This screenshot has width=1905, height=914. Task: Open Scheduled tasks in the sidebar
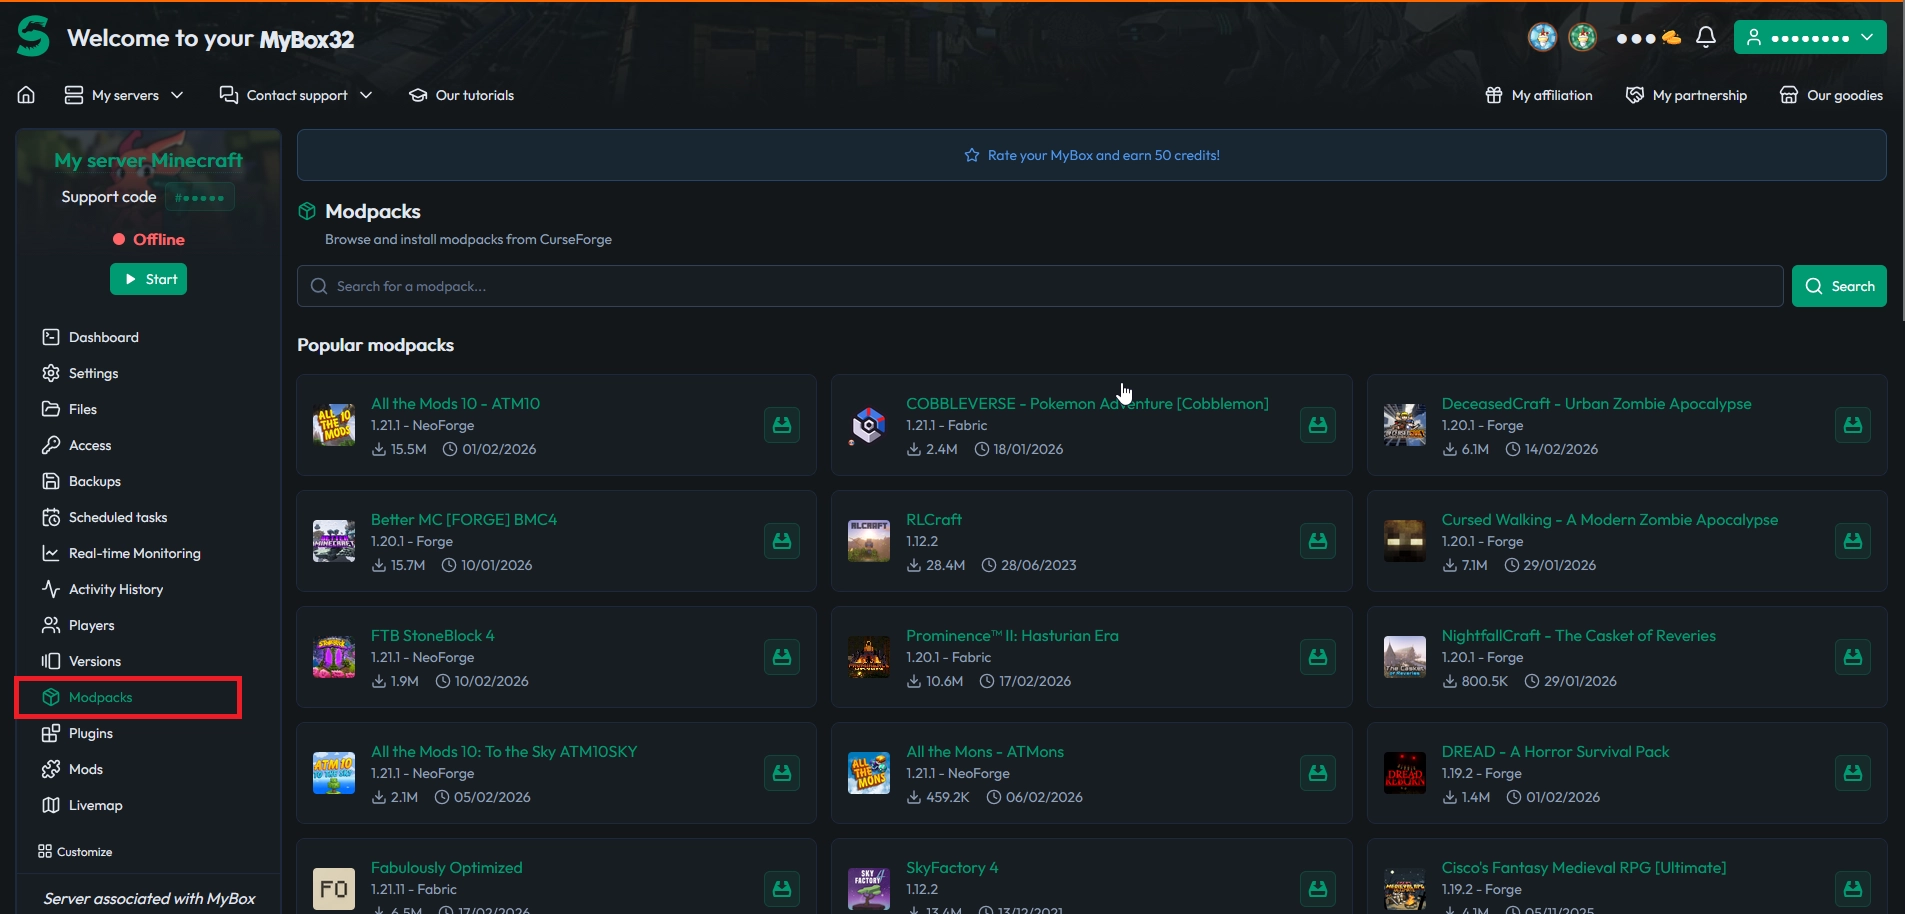pos(117,517)
